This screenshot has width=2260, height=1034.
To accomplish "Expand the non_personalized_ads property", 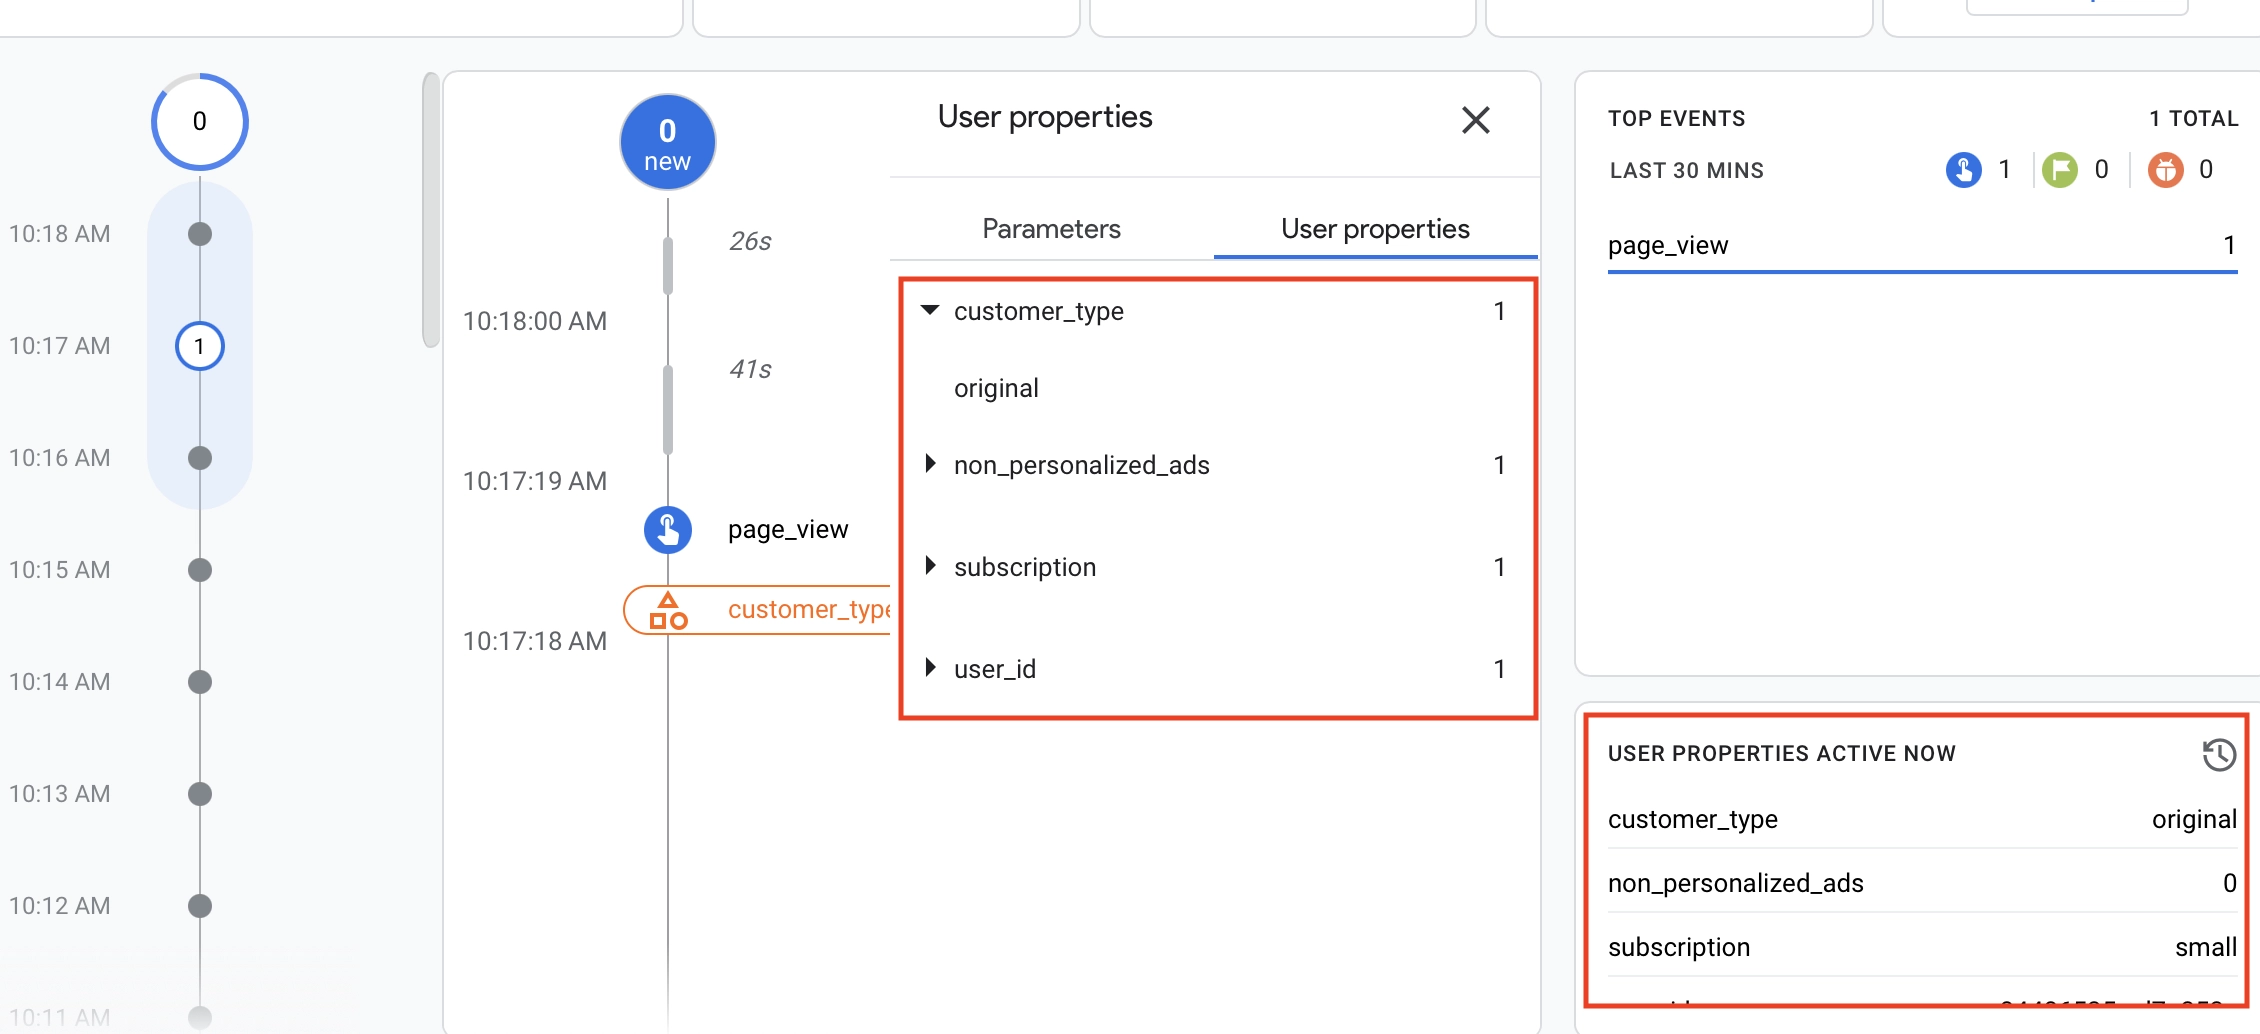I will 930,464.
